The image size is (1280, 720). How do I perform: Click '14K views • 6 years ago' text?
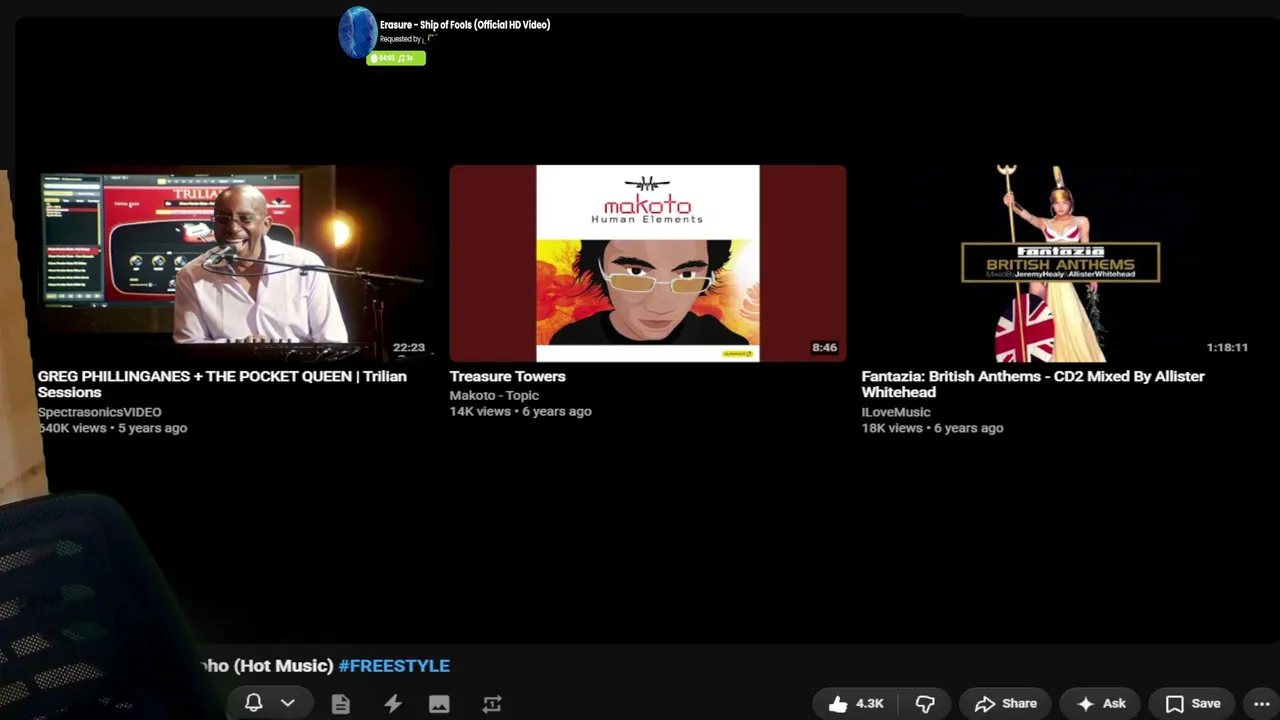point(521,411)
